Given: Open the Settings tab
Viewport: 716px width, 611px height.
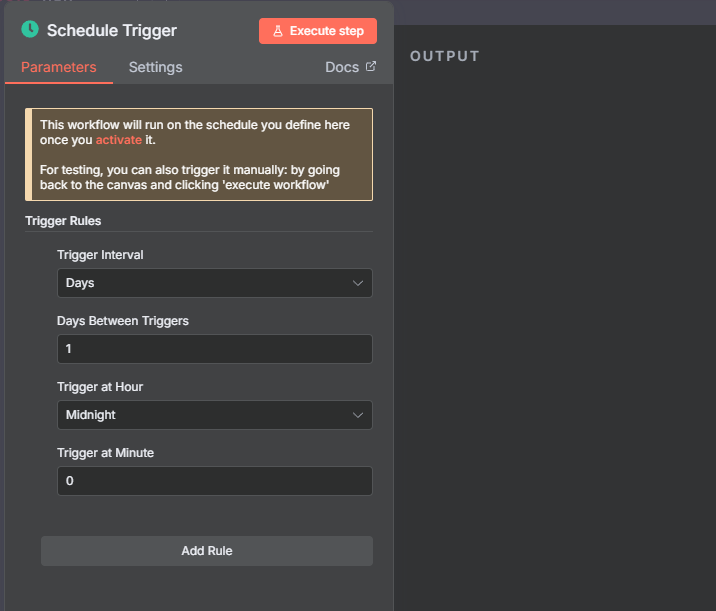Looking at the screenshot, I should 155,67.
